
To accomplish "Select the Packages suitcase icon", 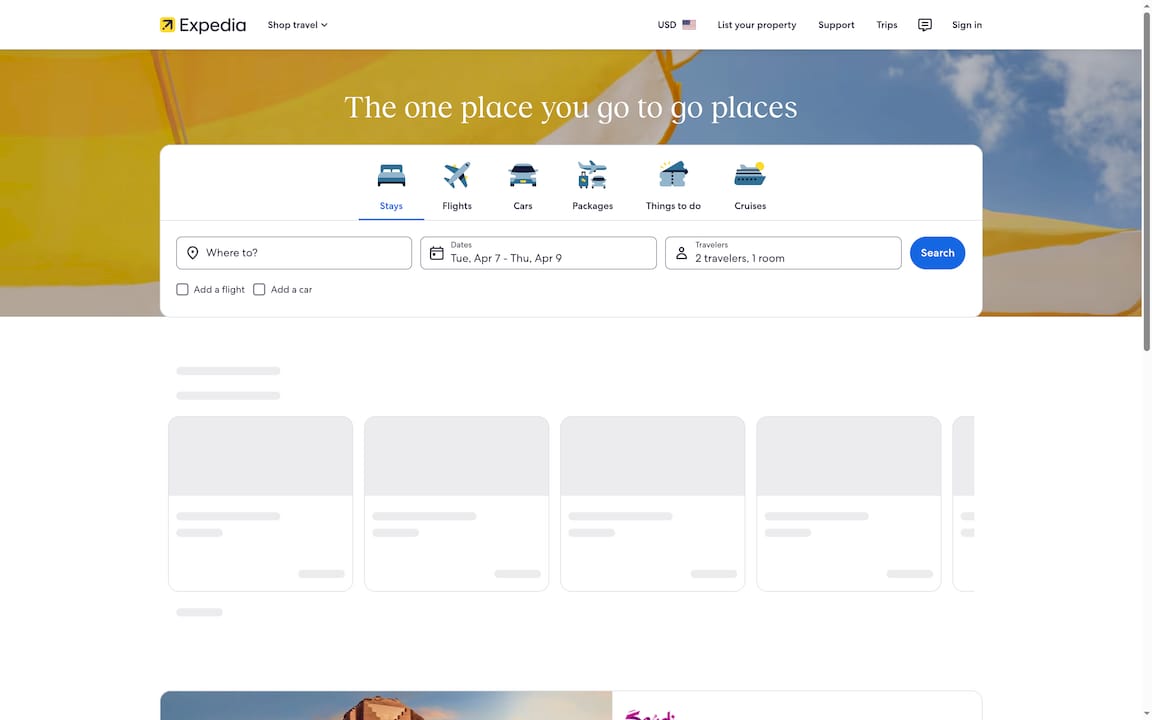I will click(592, 174).
